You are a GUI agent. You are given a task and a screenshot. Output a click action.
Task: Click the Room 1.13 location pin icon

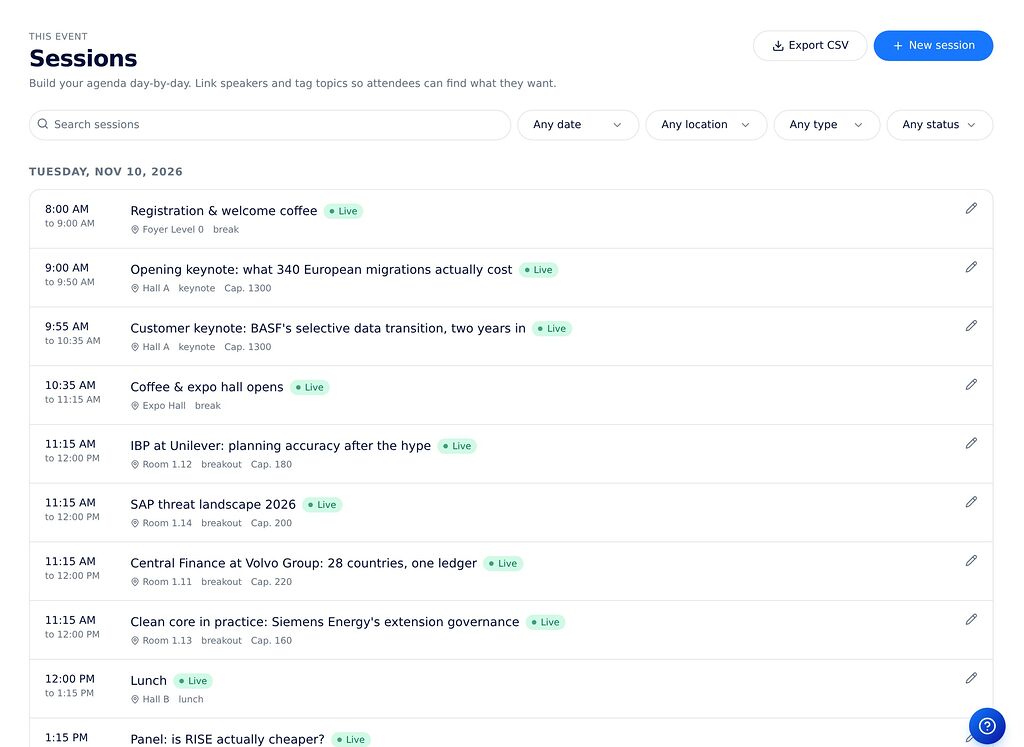(x=135, y=641)
